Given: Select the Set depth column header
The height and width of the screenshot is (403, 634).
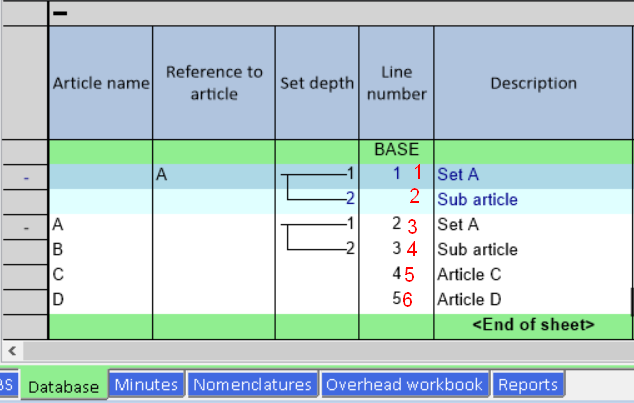Looking at the screenshot, I should tap(316, 84).
